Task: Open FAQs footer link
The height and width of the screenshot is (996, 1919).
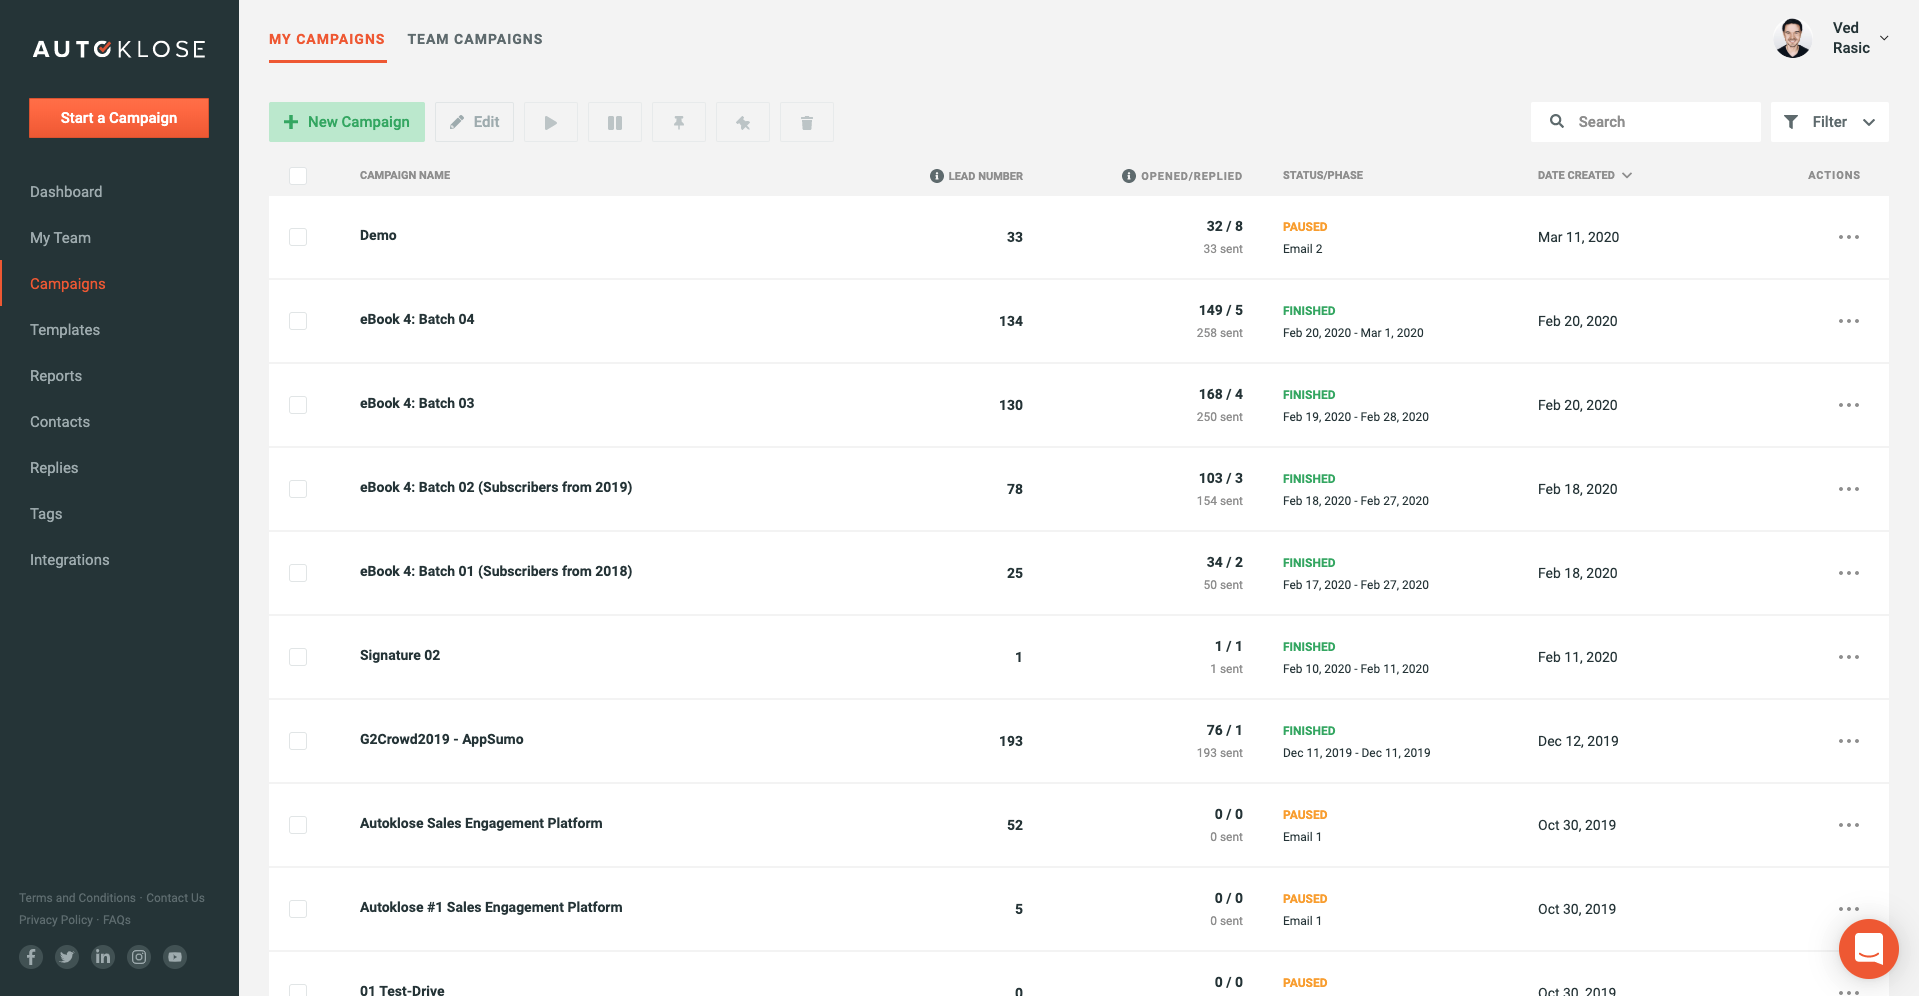Action: click(117, 920)
